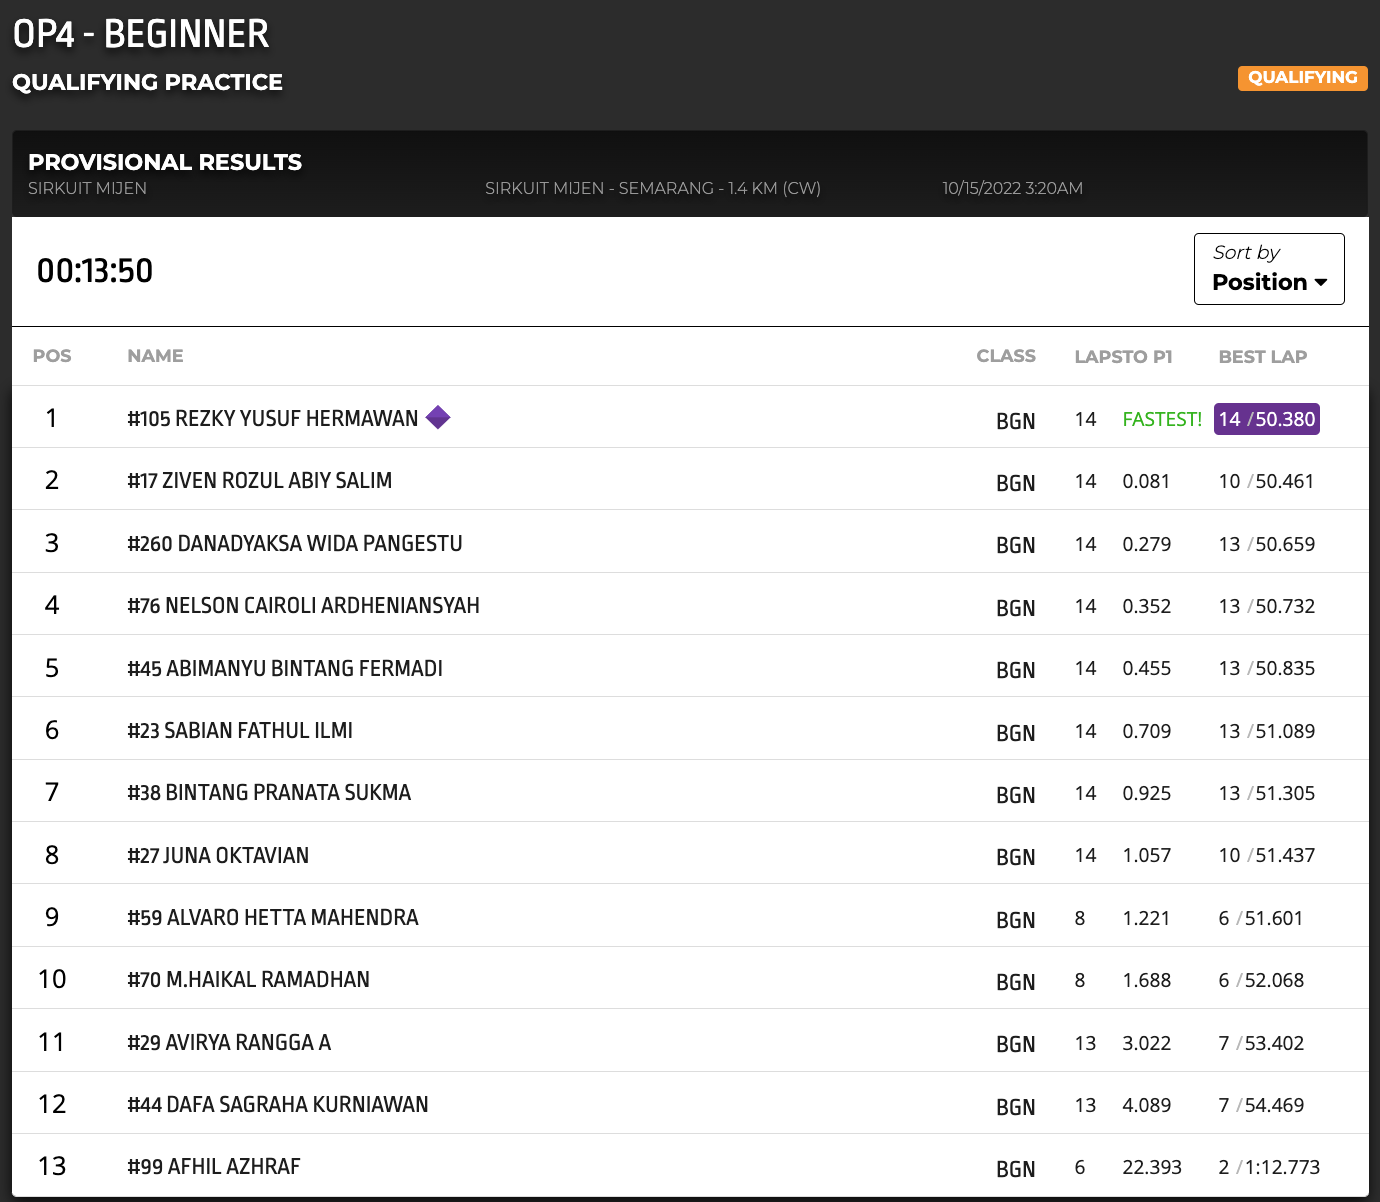Click the PROVISIONAL RESULTS heading
1380x1202 pixels.
tap(165, 162)
